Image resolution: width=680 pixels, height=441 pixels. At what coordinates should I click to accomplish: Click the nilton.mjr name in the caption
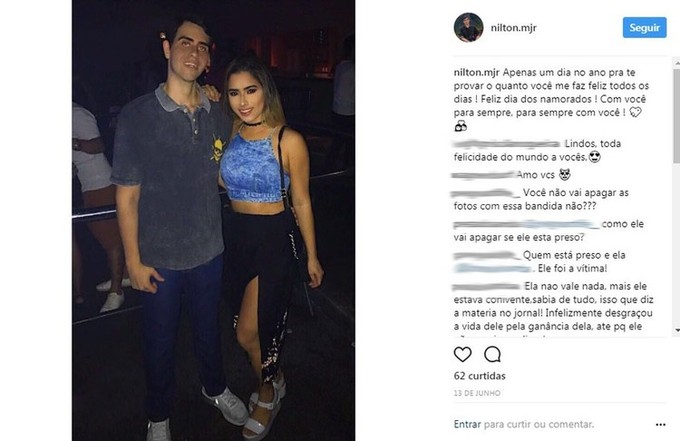[x=476, y=72]
